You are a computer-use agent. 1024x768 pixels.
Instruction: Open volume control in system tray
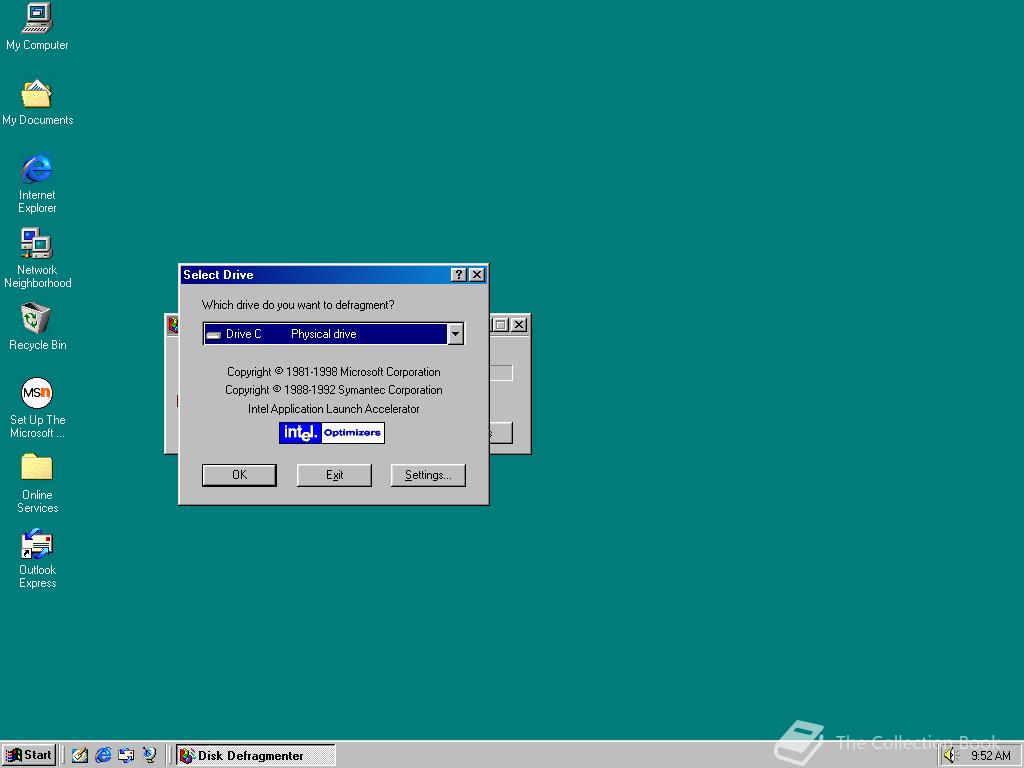tap(950, 756)
